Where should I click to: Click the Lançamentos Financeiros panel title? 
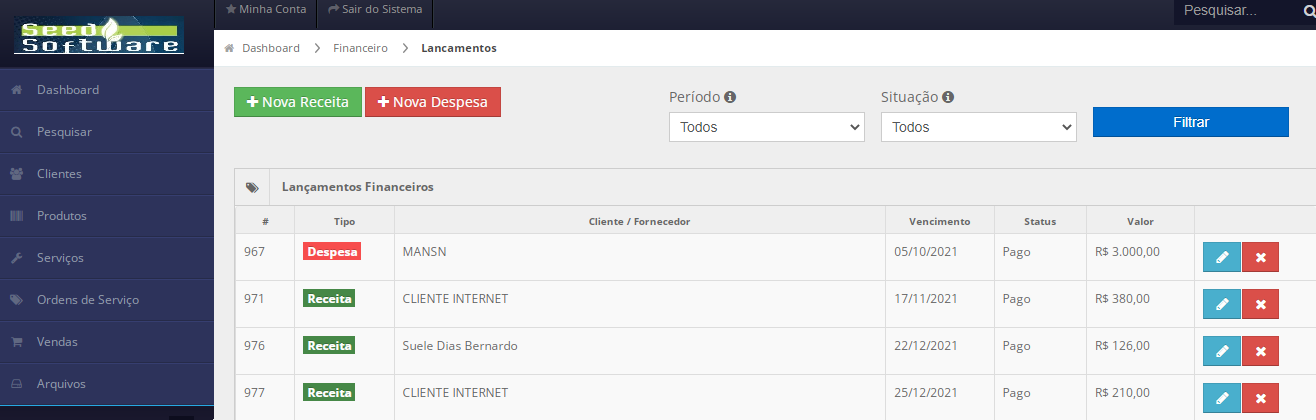tap(358, 187)
